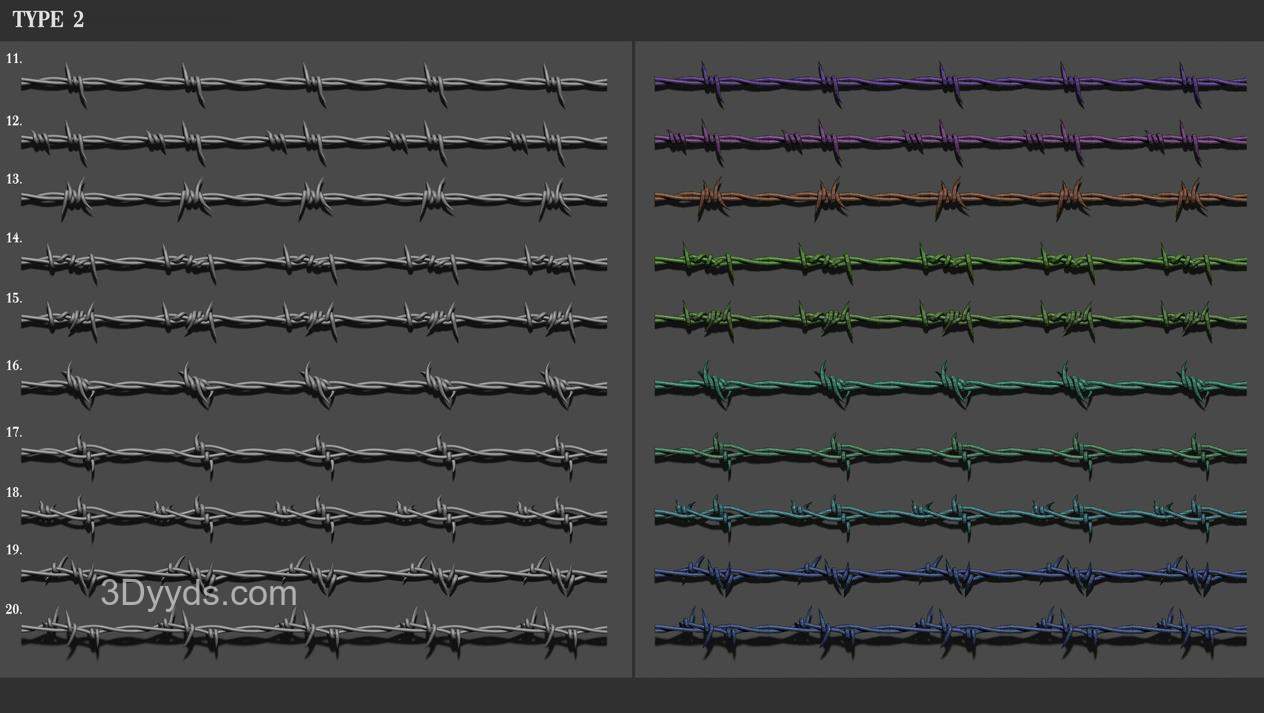Choose the brown-orange barbed wire preview
Viewport: 1264px width, 713px height.
coord(950,198)
